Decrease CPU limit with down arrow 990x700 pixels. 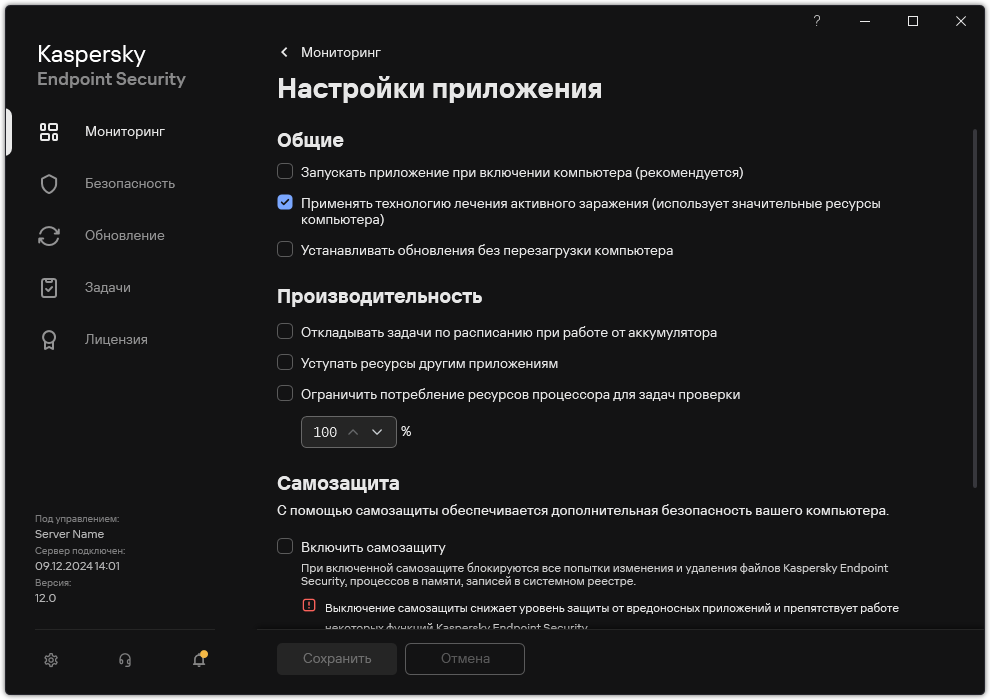[x=377, y=432]
